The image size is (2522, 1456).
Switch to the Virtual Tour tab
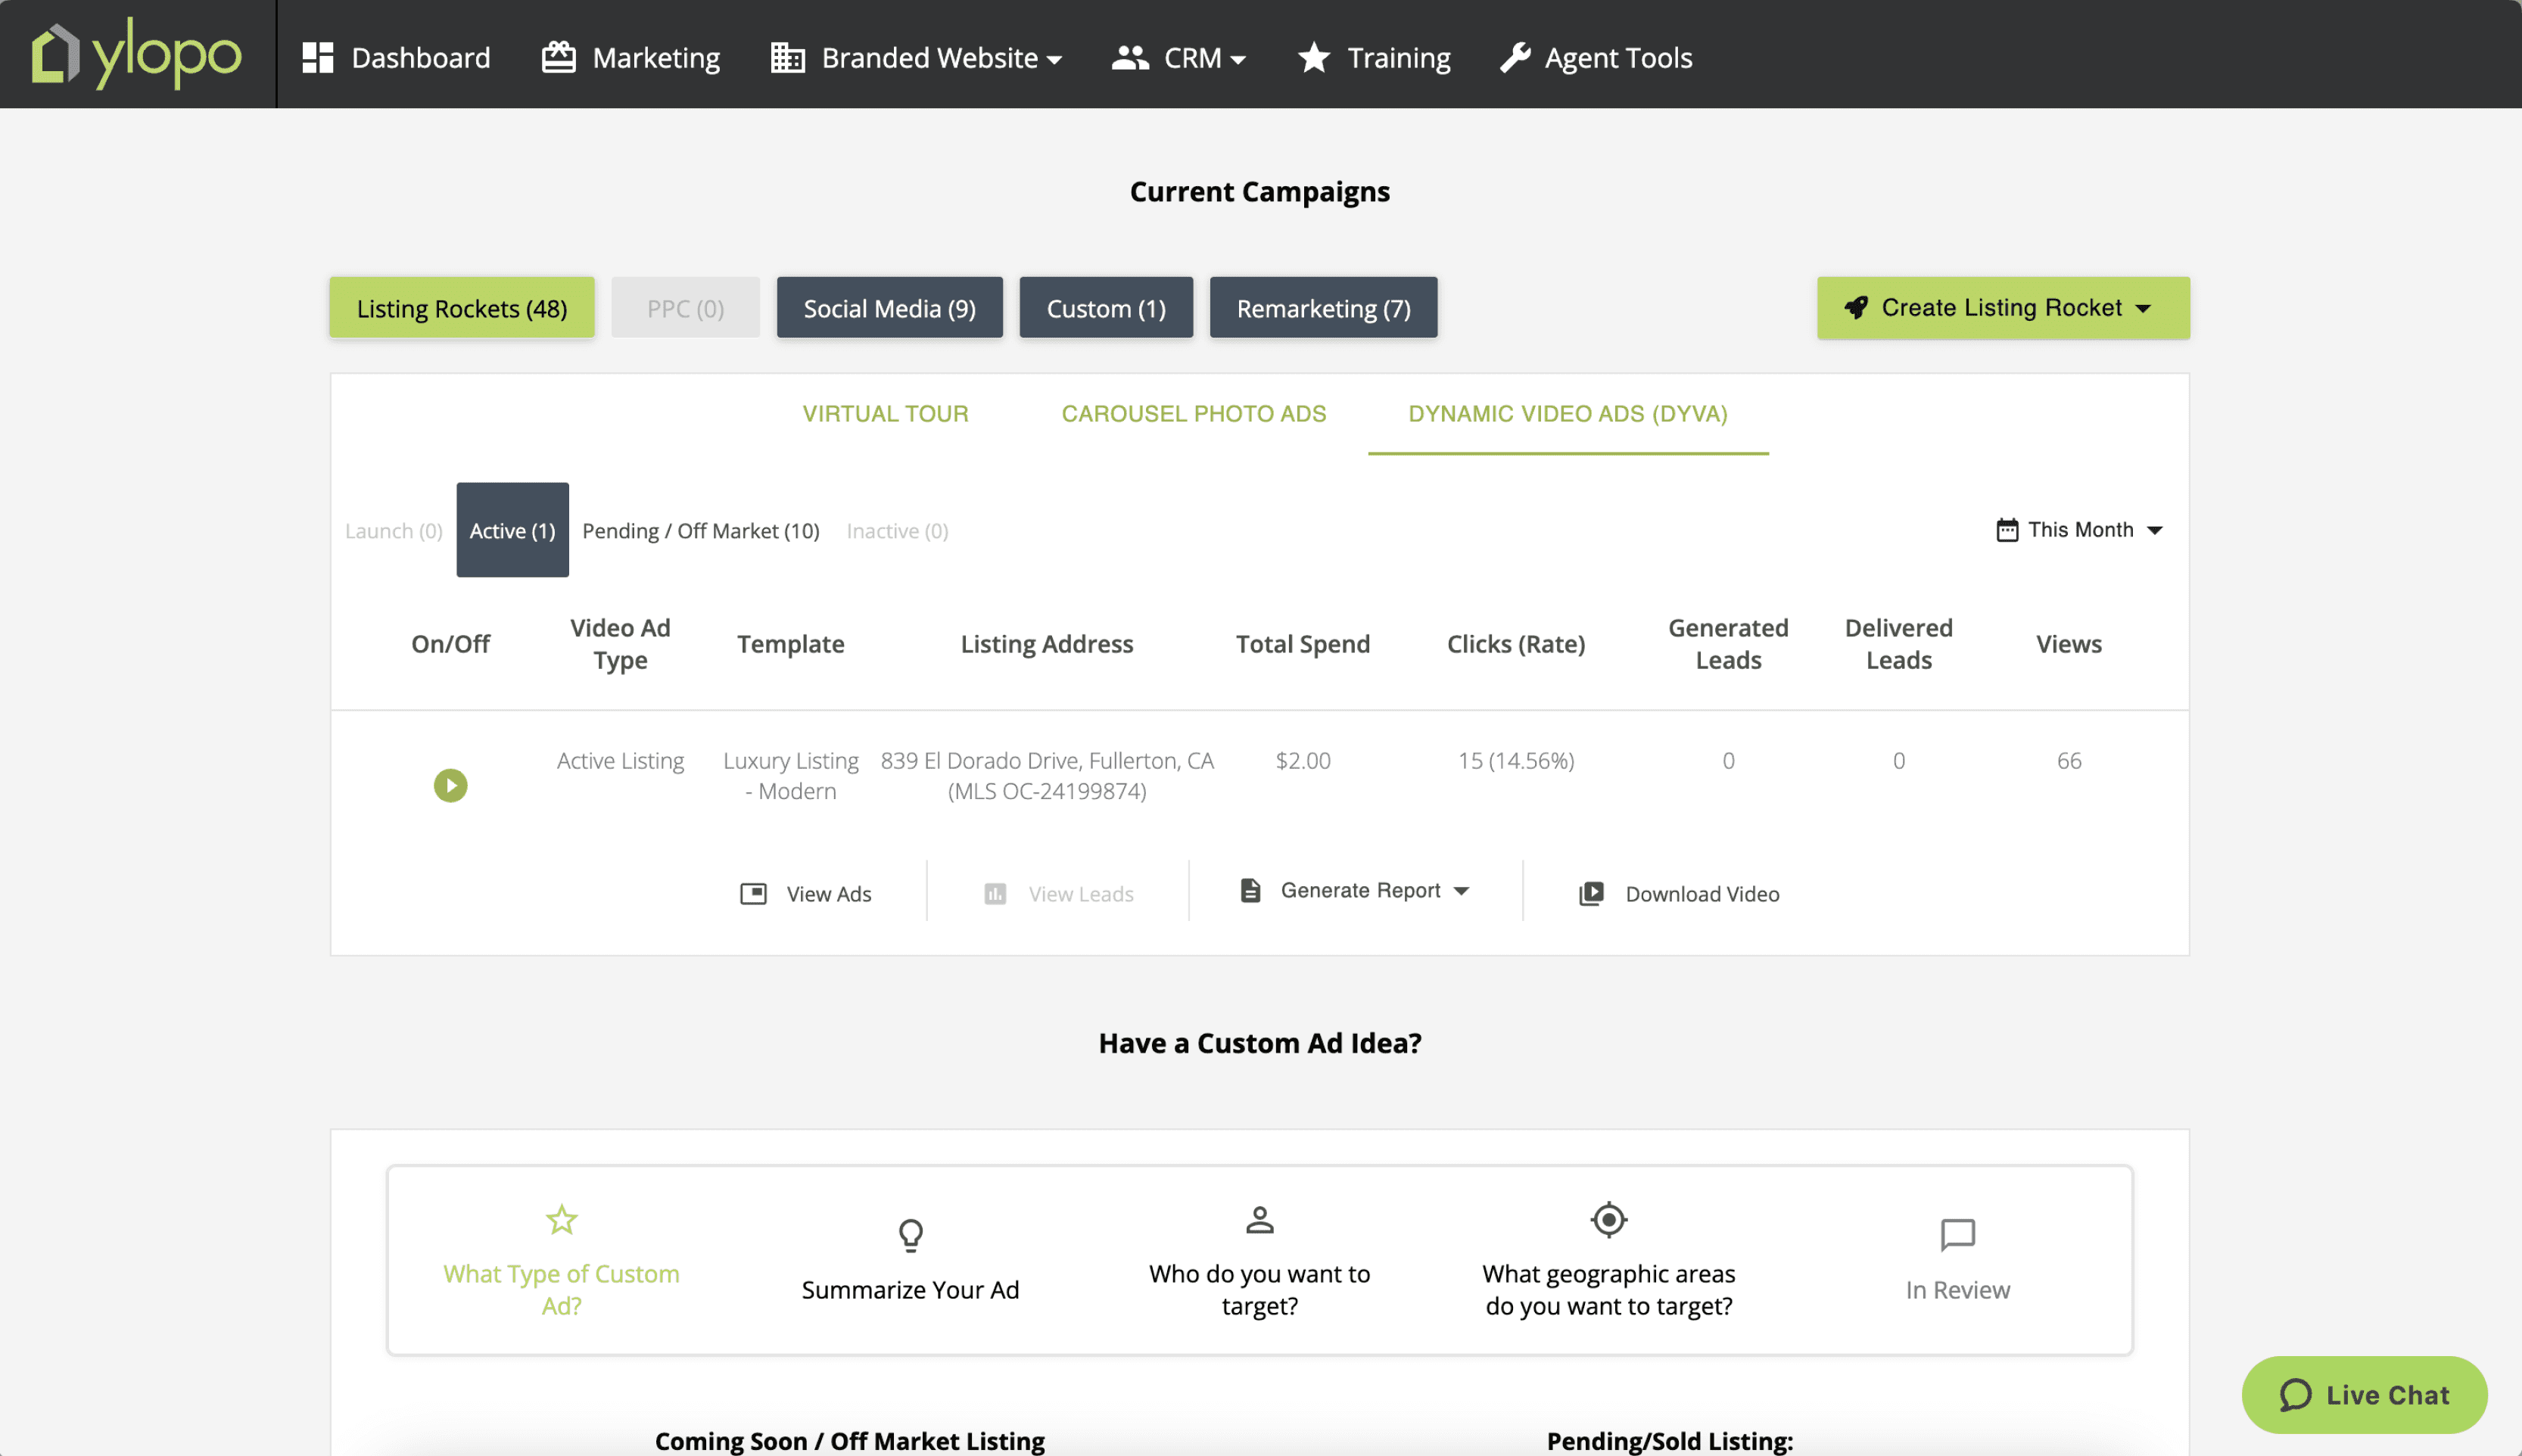(x=885, y=414)
